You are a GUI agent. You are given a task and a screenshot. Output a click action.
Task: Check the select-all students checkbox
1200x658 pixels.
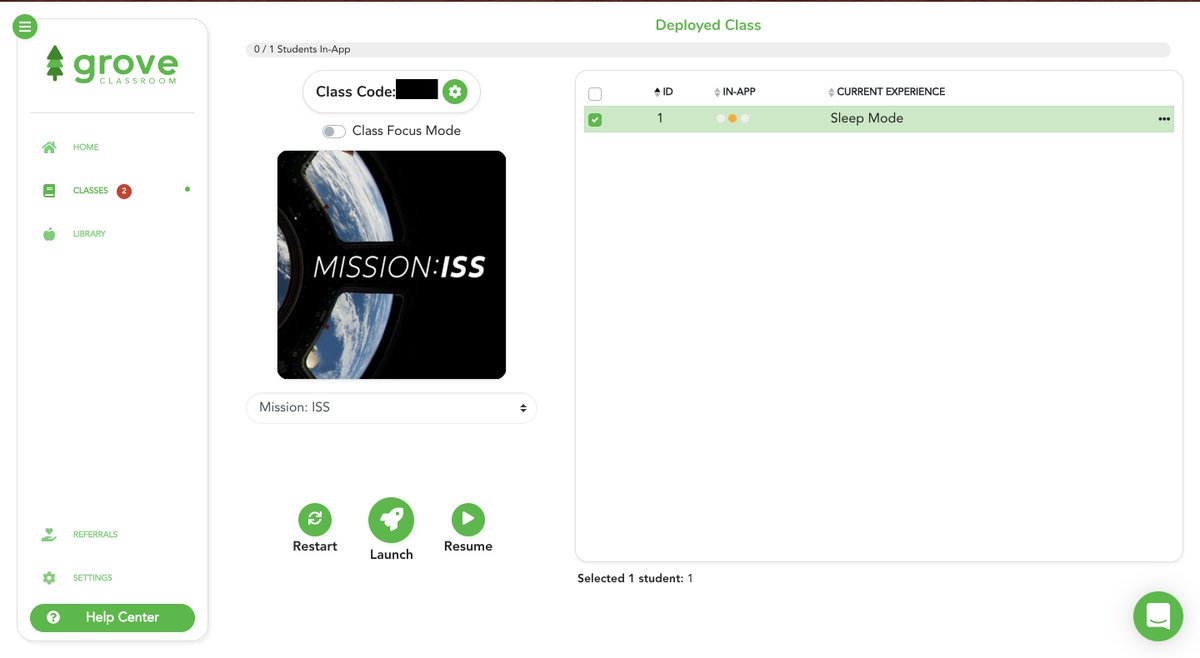(x=595, y=94)
